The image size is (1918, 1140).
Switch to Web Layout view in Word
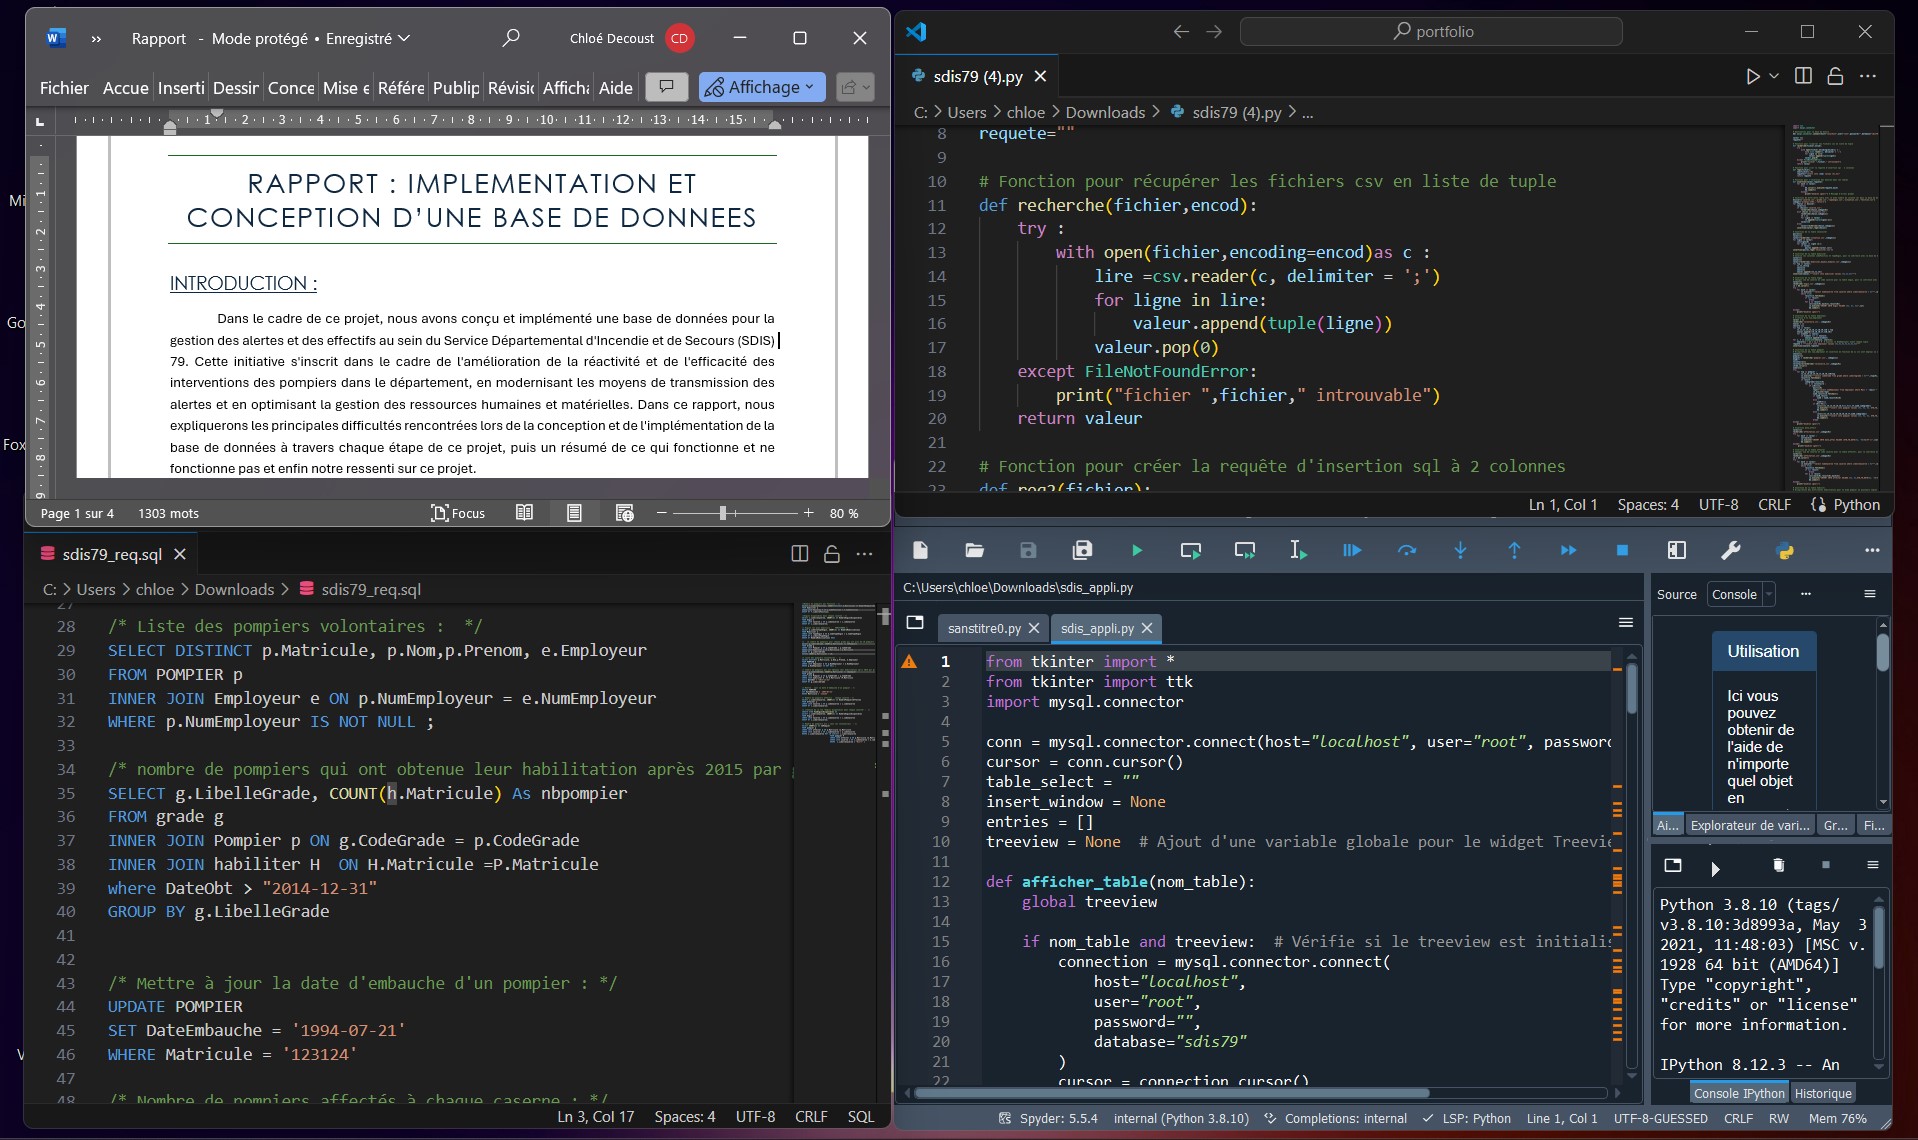(624, 512)
